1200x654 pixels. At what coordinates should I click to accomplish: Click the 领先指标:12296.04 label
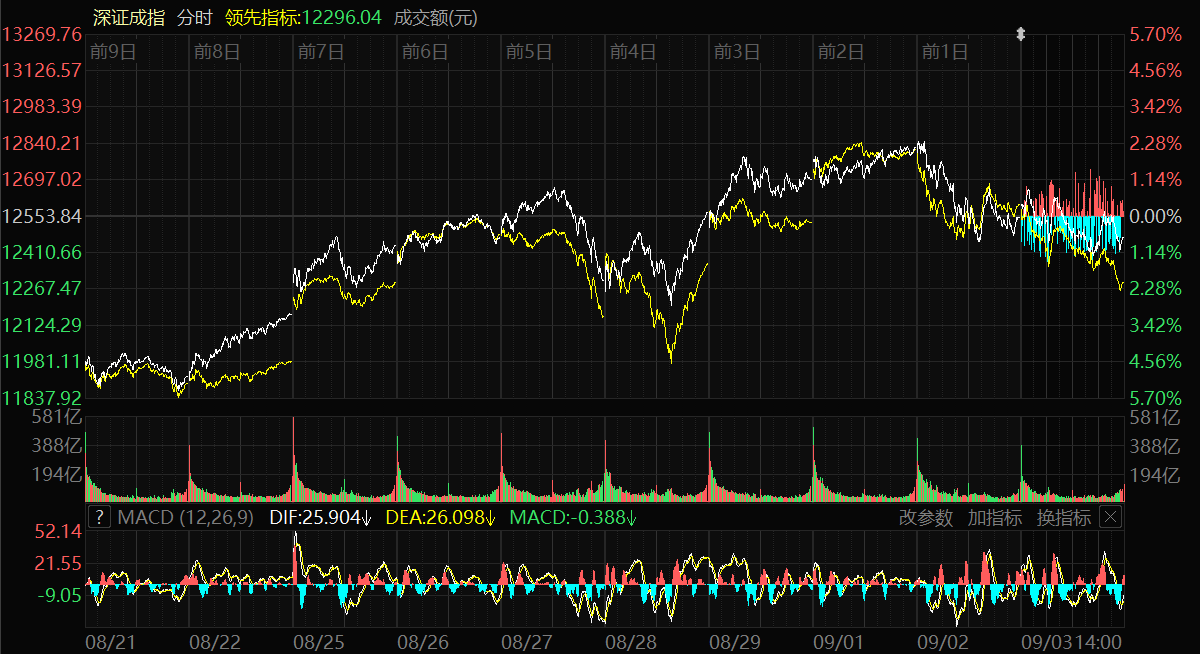(x=304, y=17)
